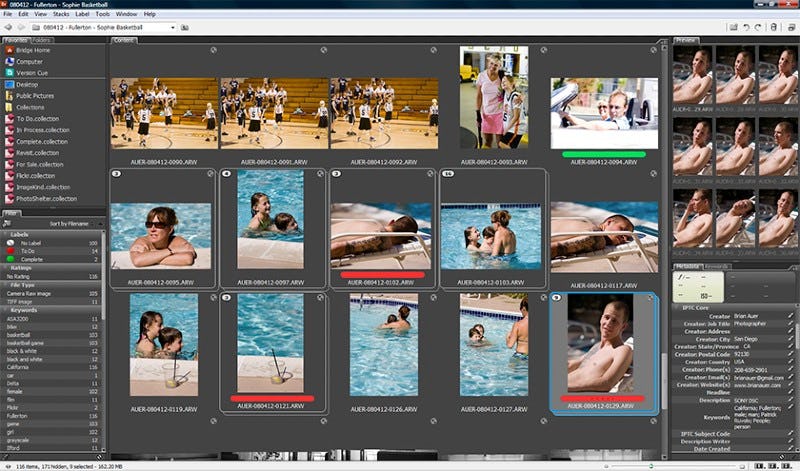Click file name AUER-080412-0090.ARW
Image resolution: width=800 pixels, height=471 pixels.
pyautogui.click(x=164, y=162)
